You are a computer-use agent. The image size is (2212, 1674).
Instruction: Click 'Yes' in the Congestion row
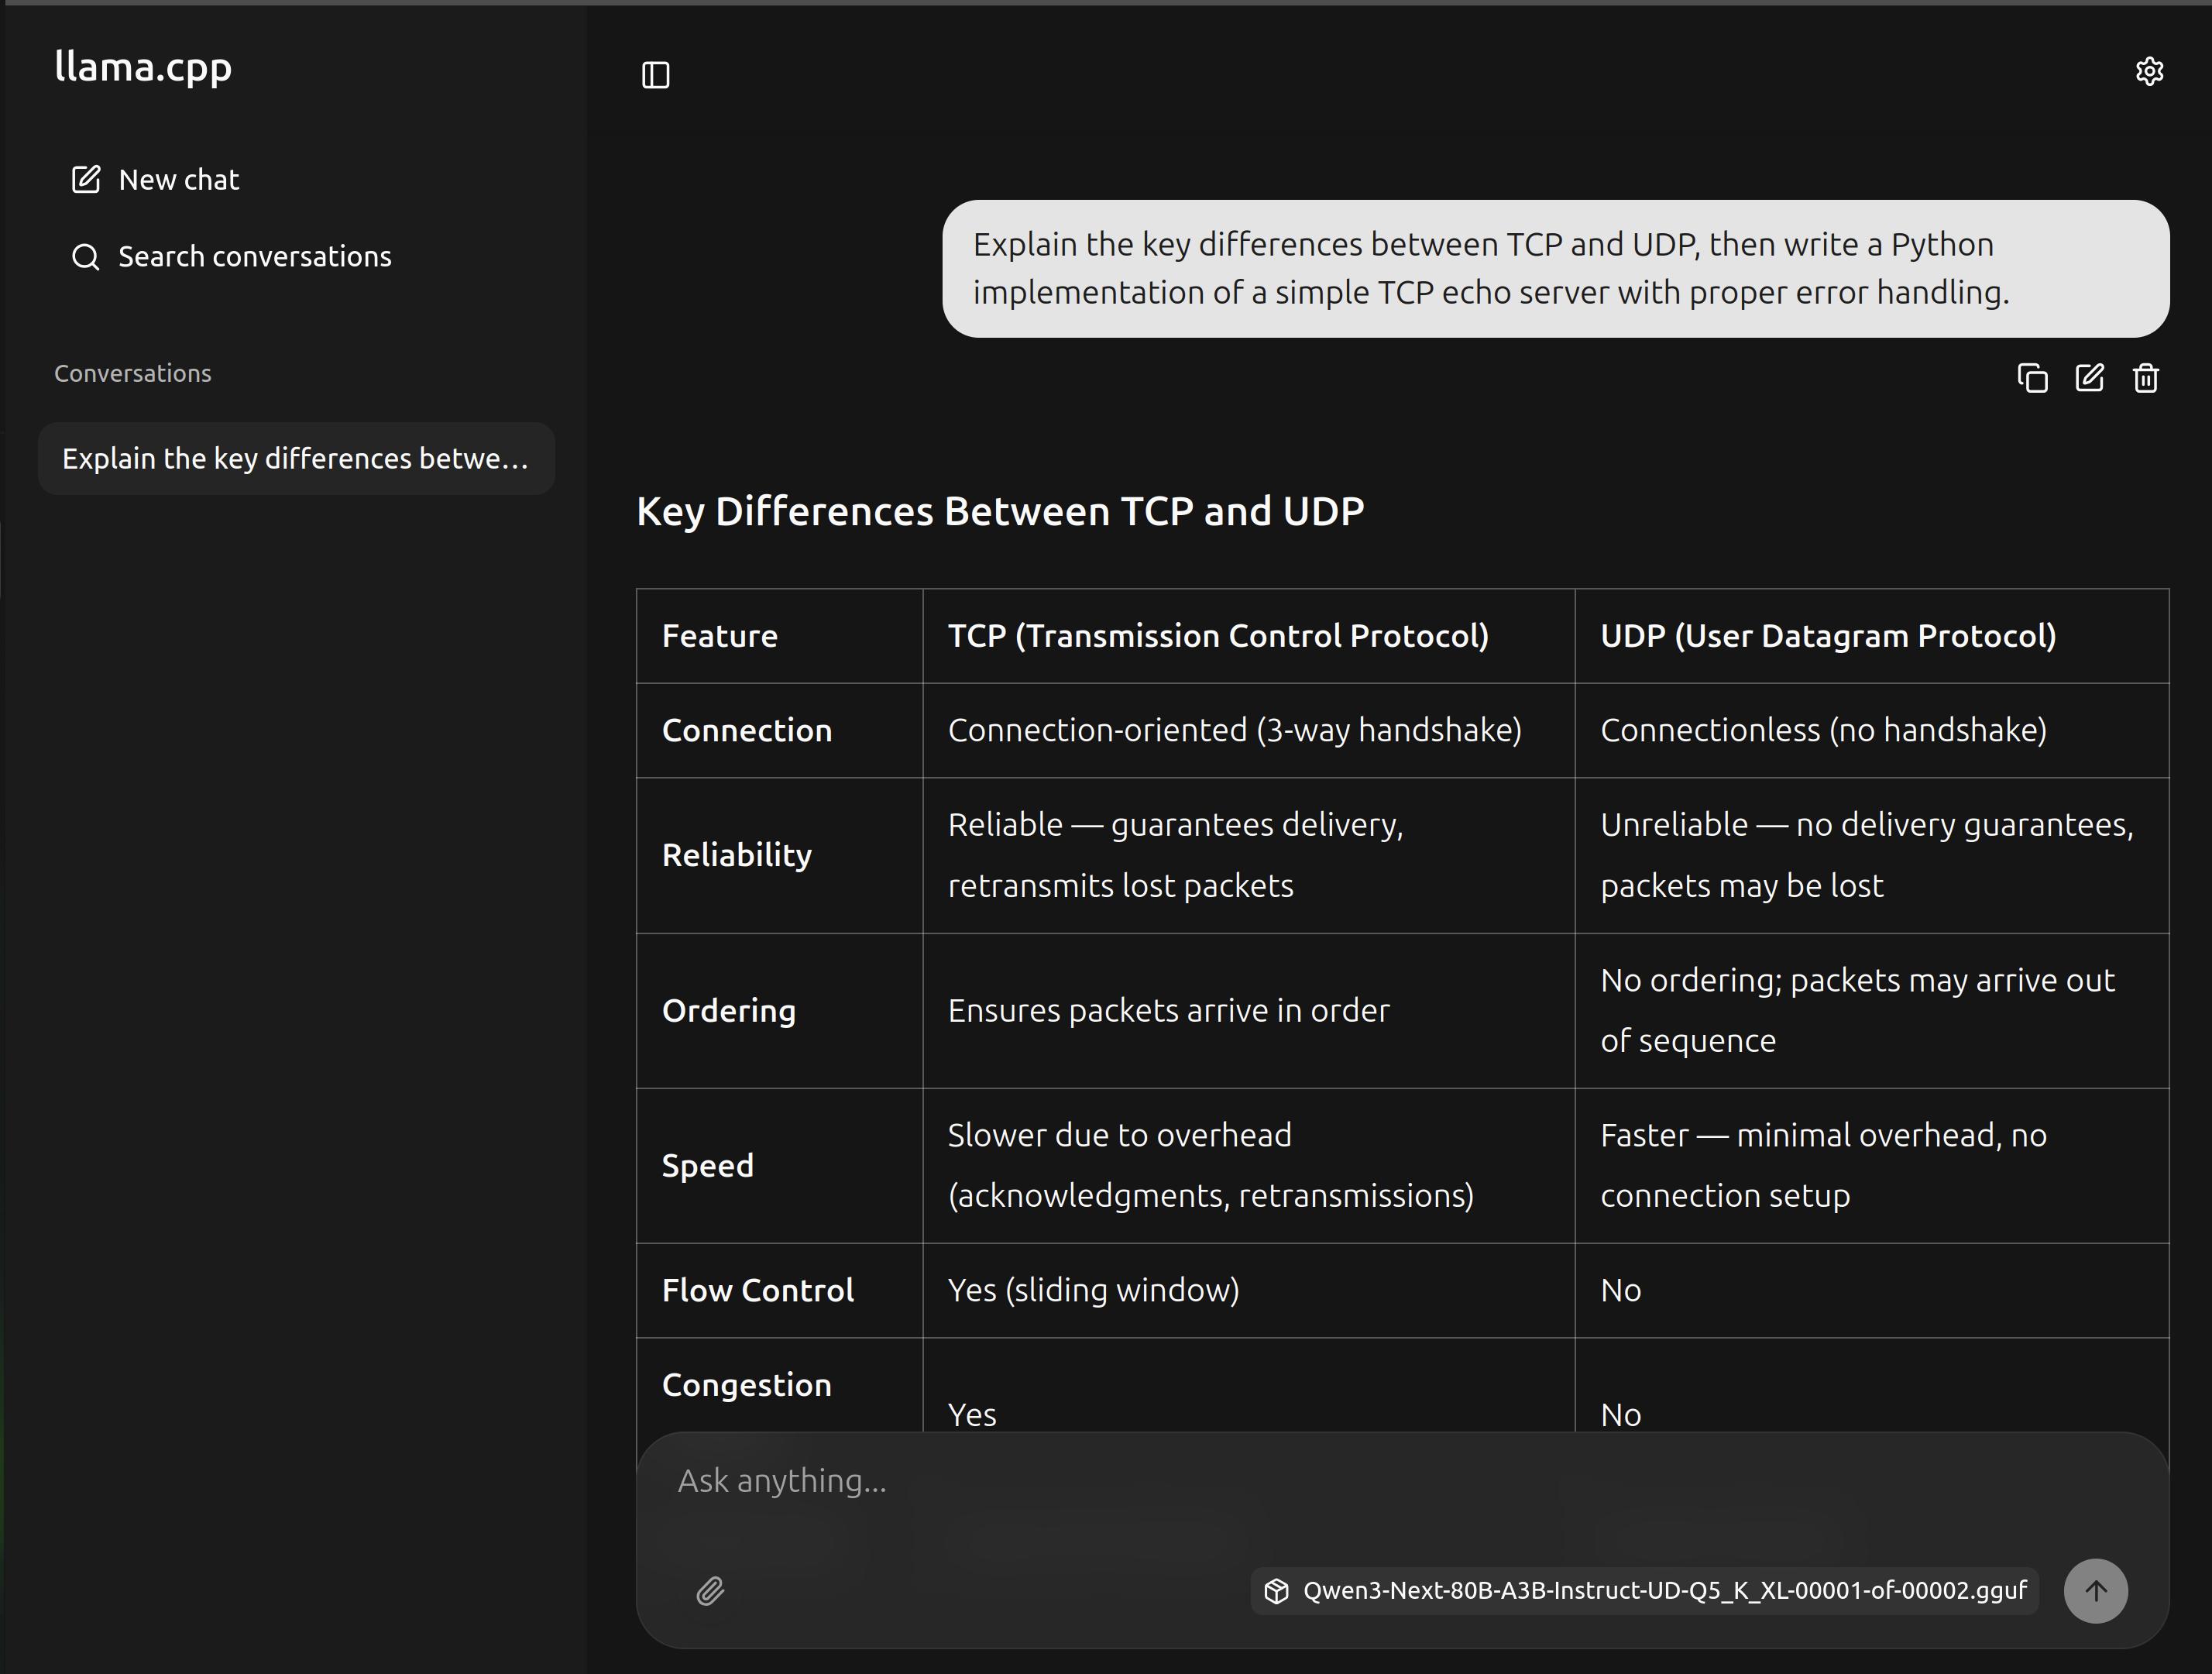point(972,1415)
